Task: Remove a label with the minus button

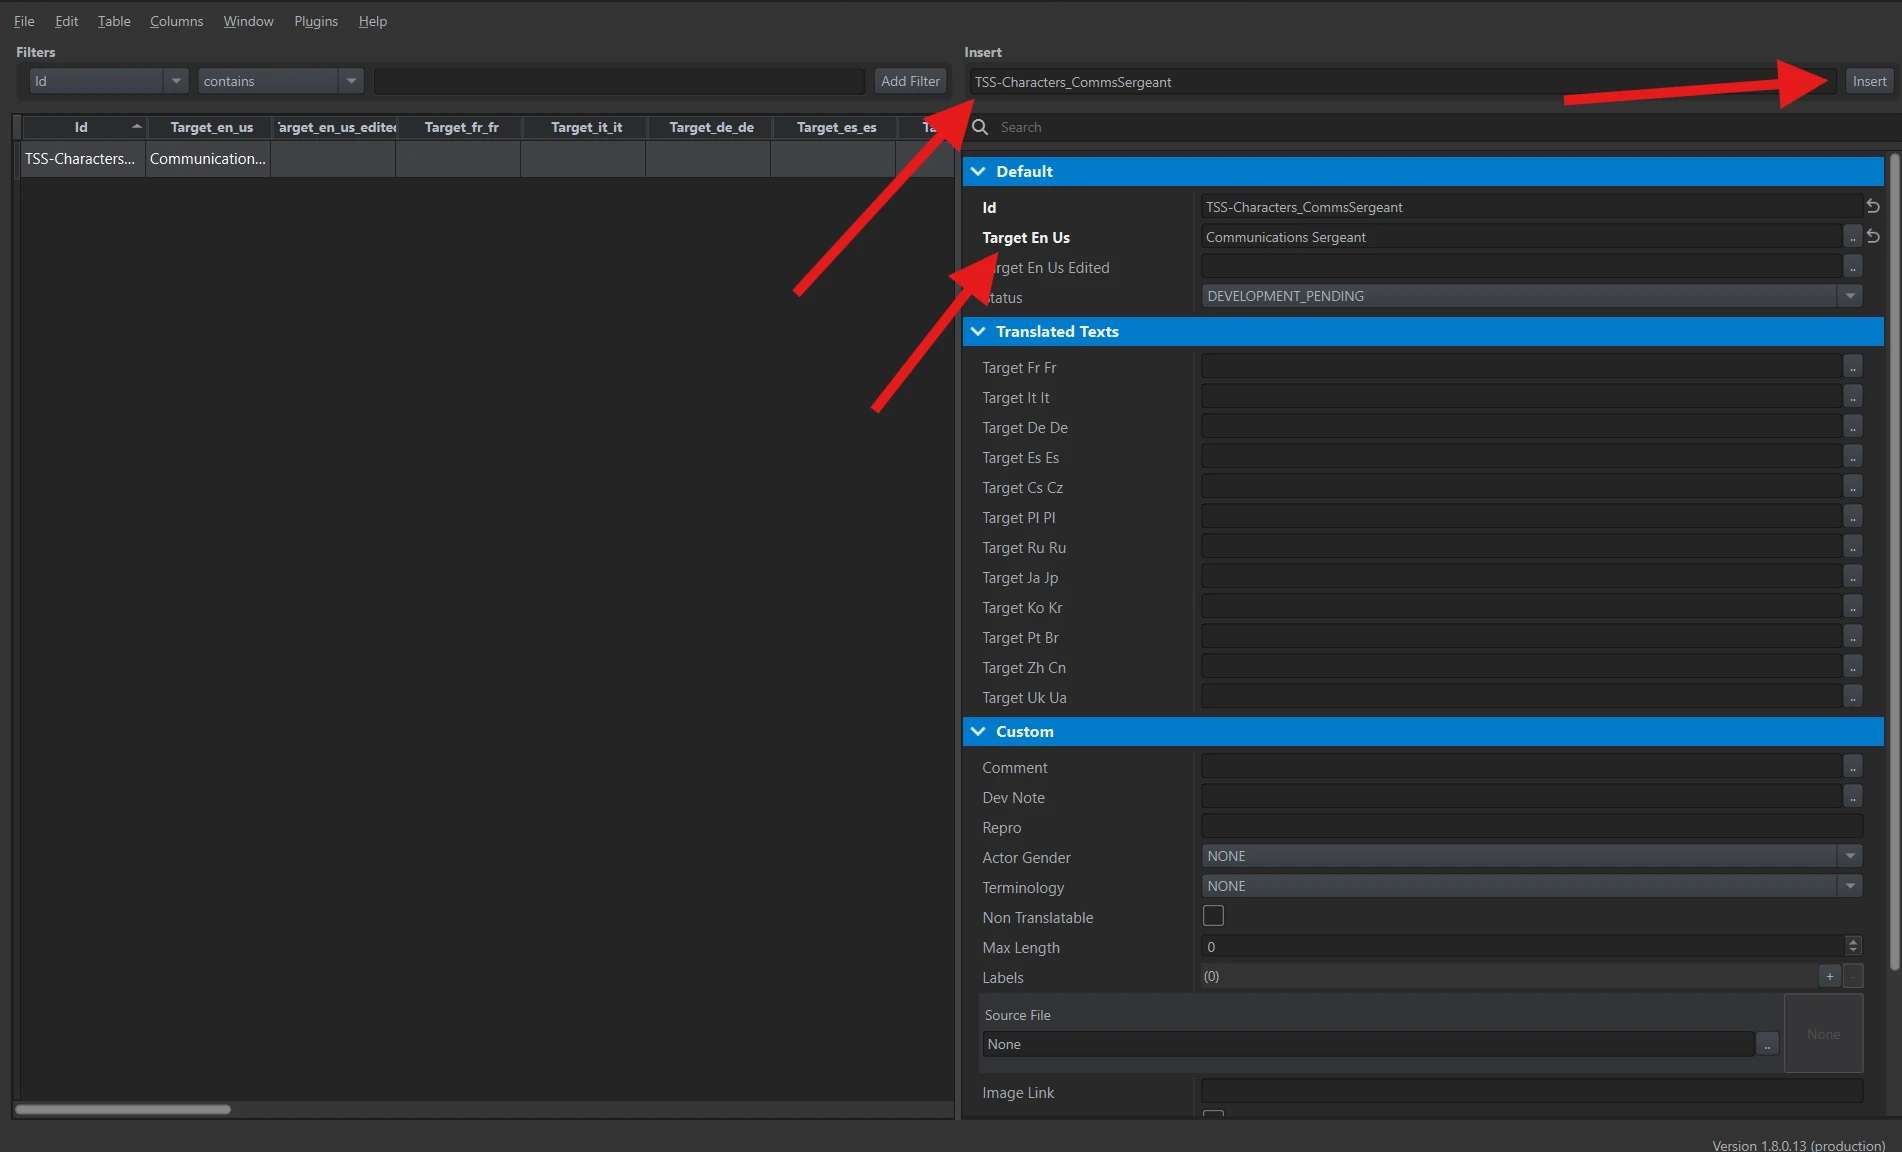Action: coord(1853,977)
